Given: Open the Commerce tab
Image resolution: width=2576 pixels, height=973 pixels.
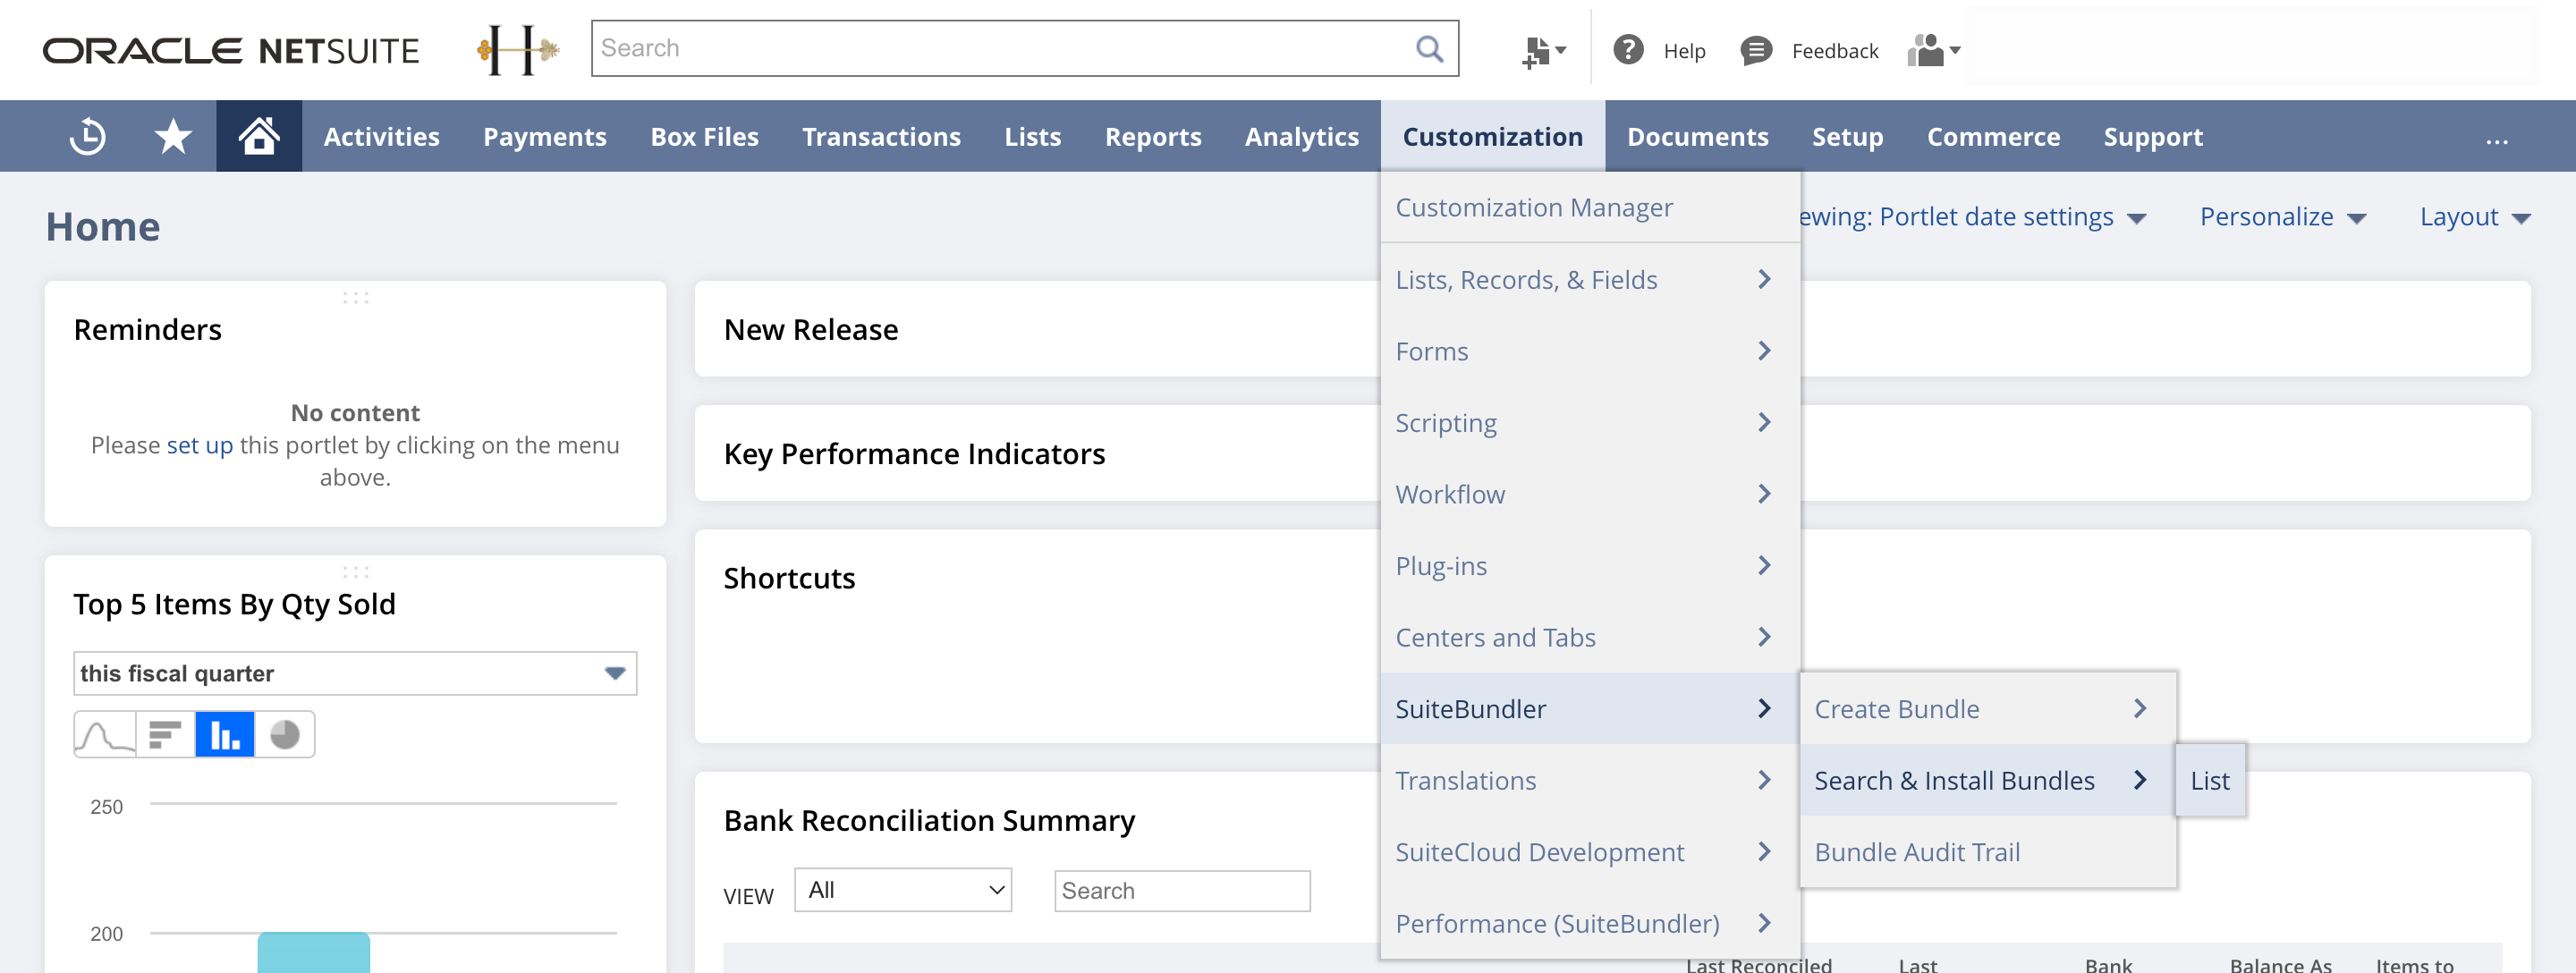Looking at the screenshot, I should 1993,136.
